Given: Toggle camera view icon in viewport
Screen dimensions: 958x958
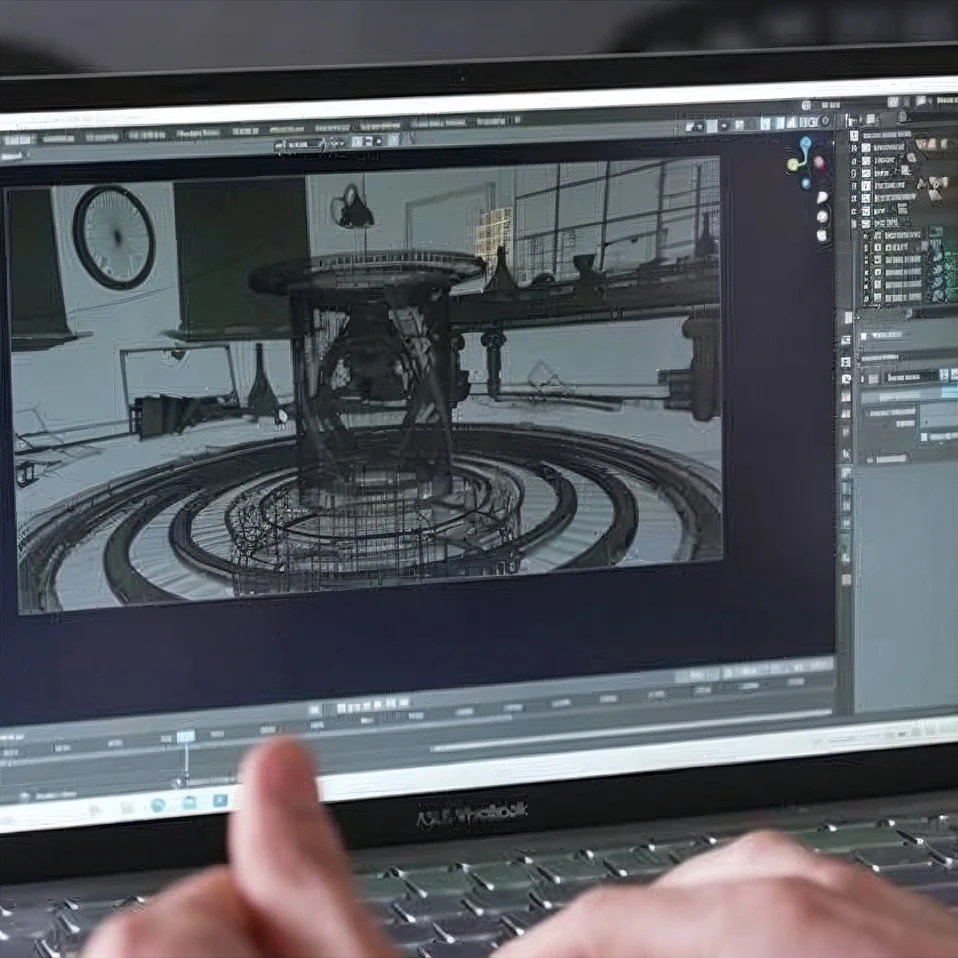Looking at the screenshot, I should tap(822, 235).
